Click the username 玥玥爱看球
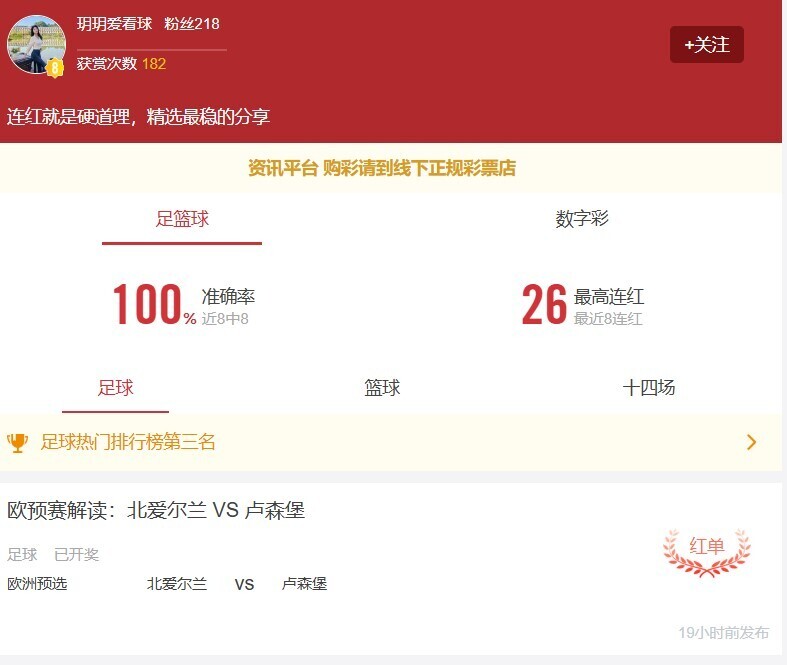 114,23
